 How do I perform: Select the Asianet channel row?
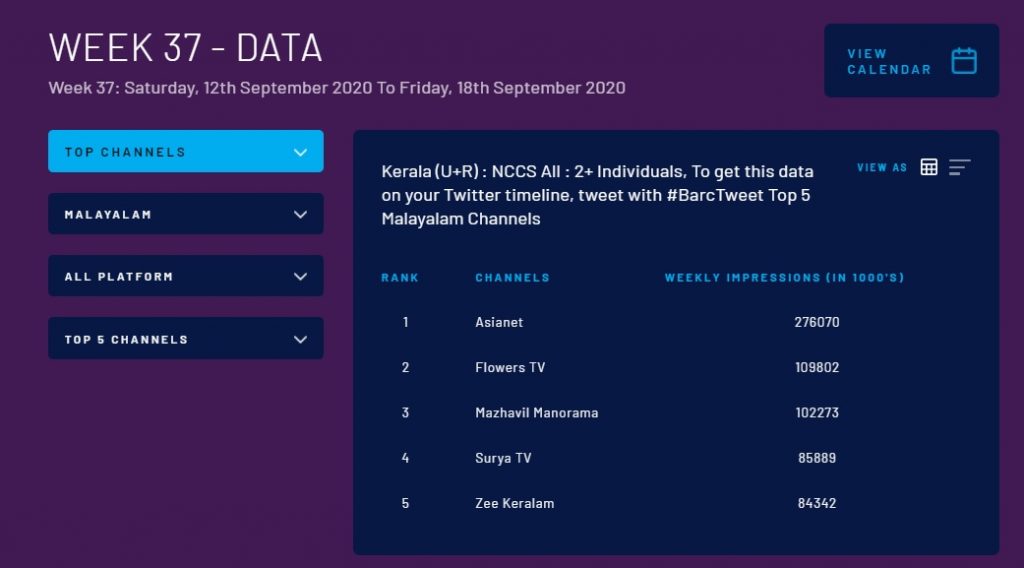[x=499, y=322]
